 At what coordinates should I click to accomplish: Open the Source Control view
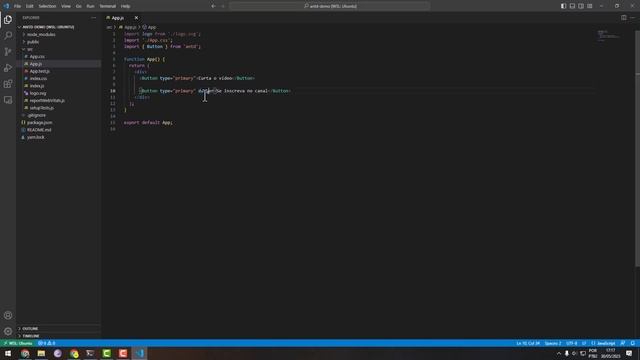tap(8, 51)
